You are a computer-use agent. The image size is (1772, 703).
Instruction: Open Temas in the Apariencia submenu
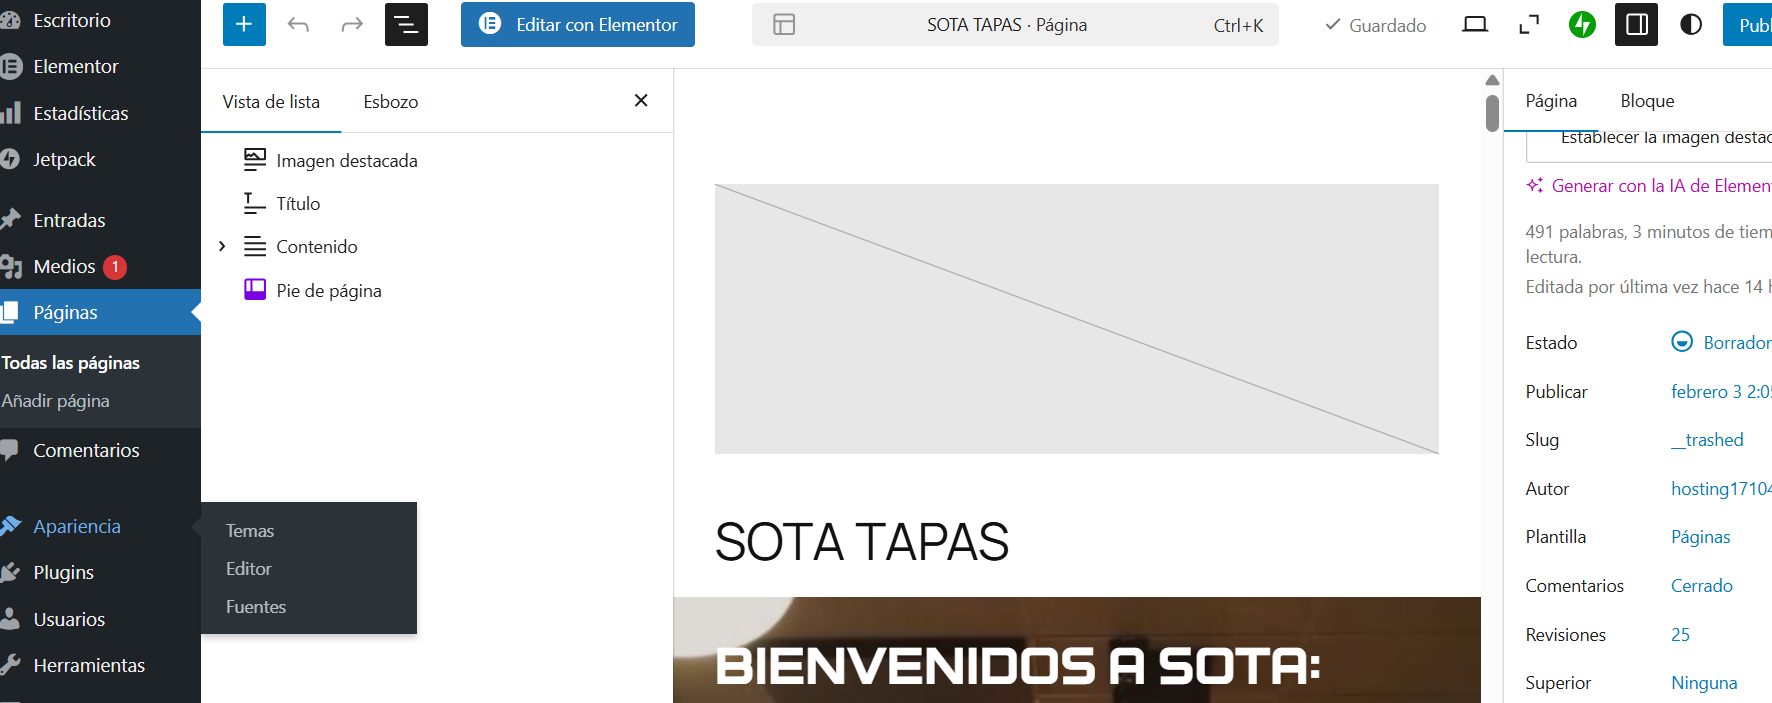click(250, 531)
